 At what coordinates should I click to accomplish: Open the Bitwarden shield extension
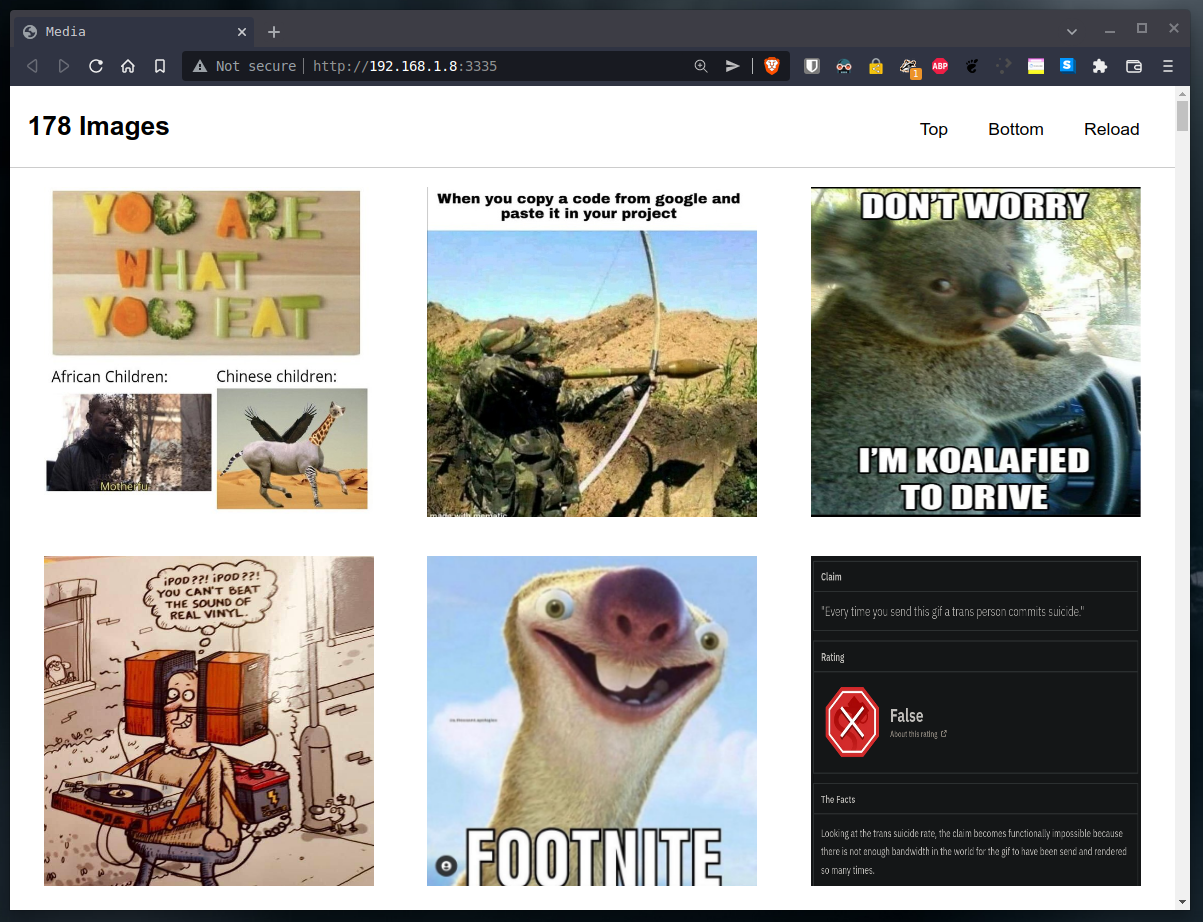813,66
